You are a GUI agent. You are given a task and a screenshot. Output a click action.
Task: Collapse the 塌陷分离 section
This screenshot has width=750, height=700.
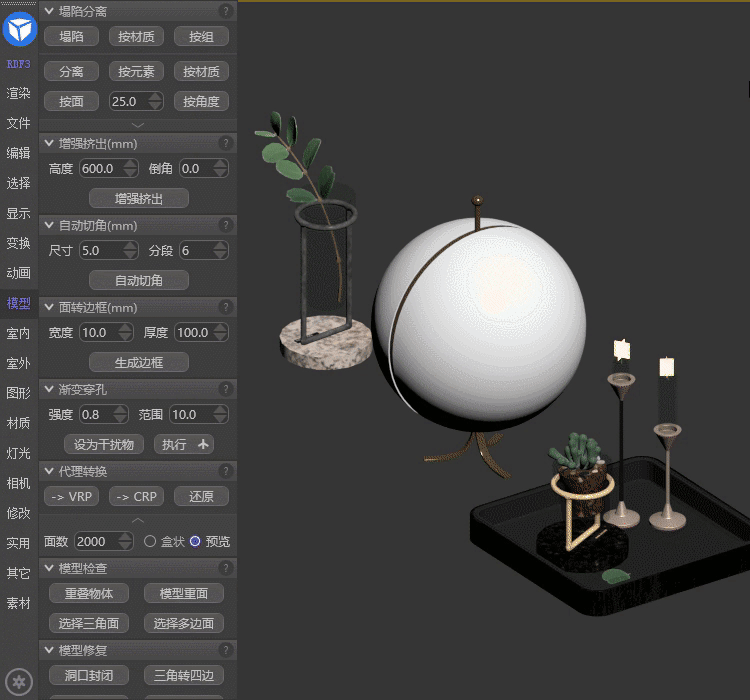(x=49, y=11)
